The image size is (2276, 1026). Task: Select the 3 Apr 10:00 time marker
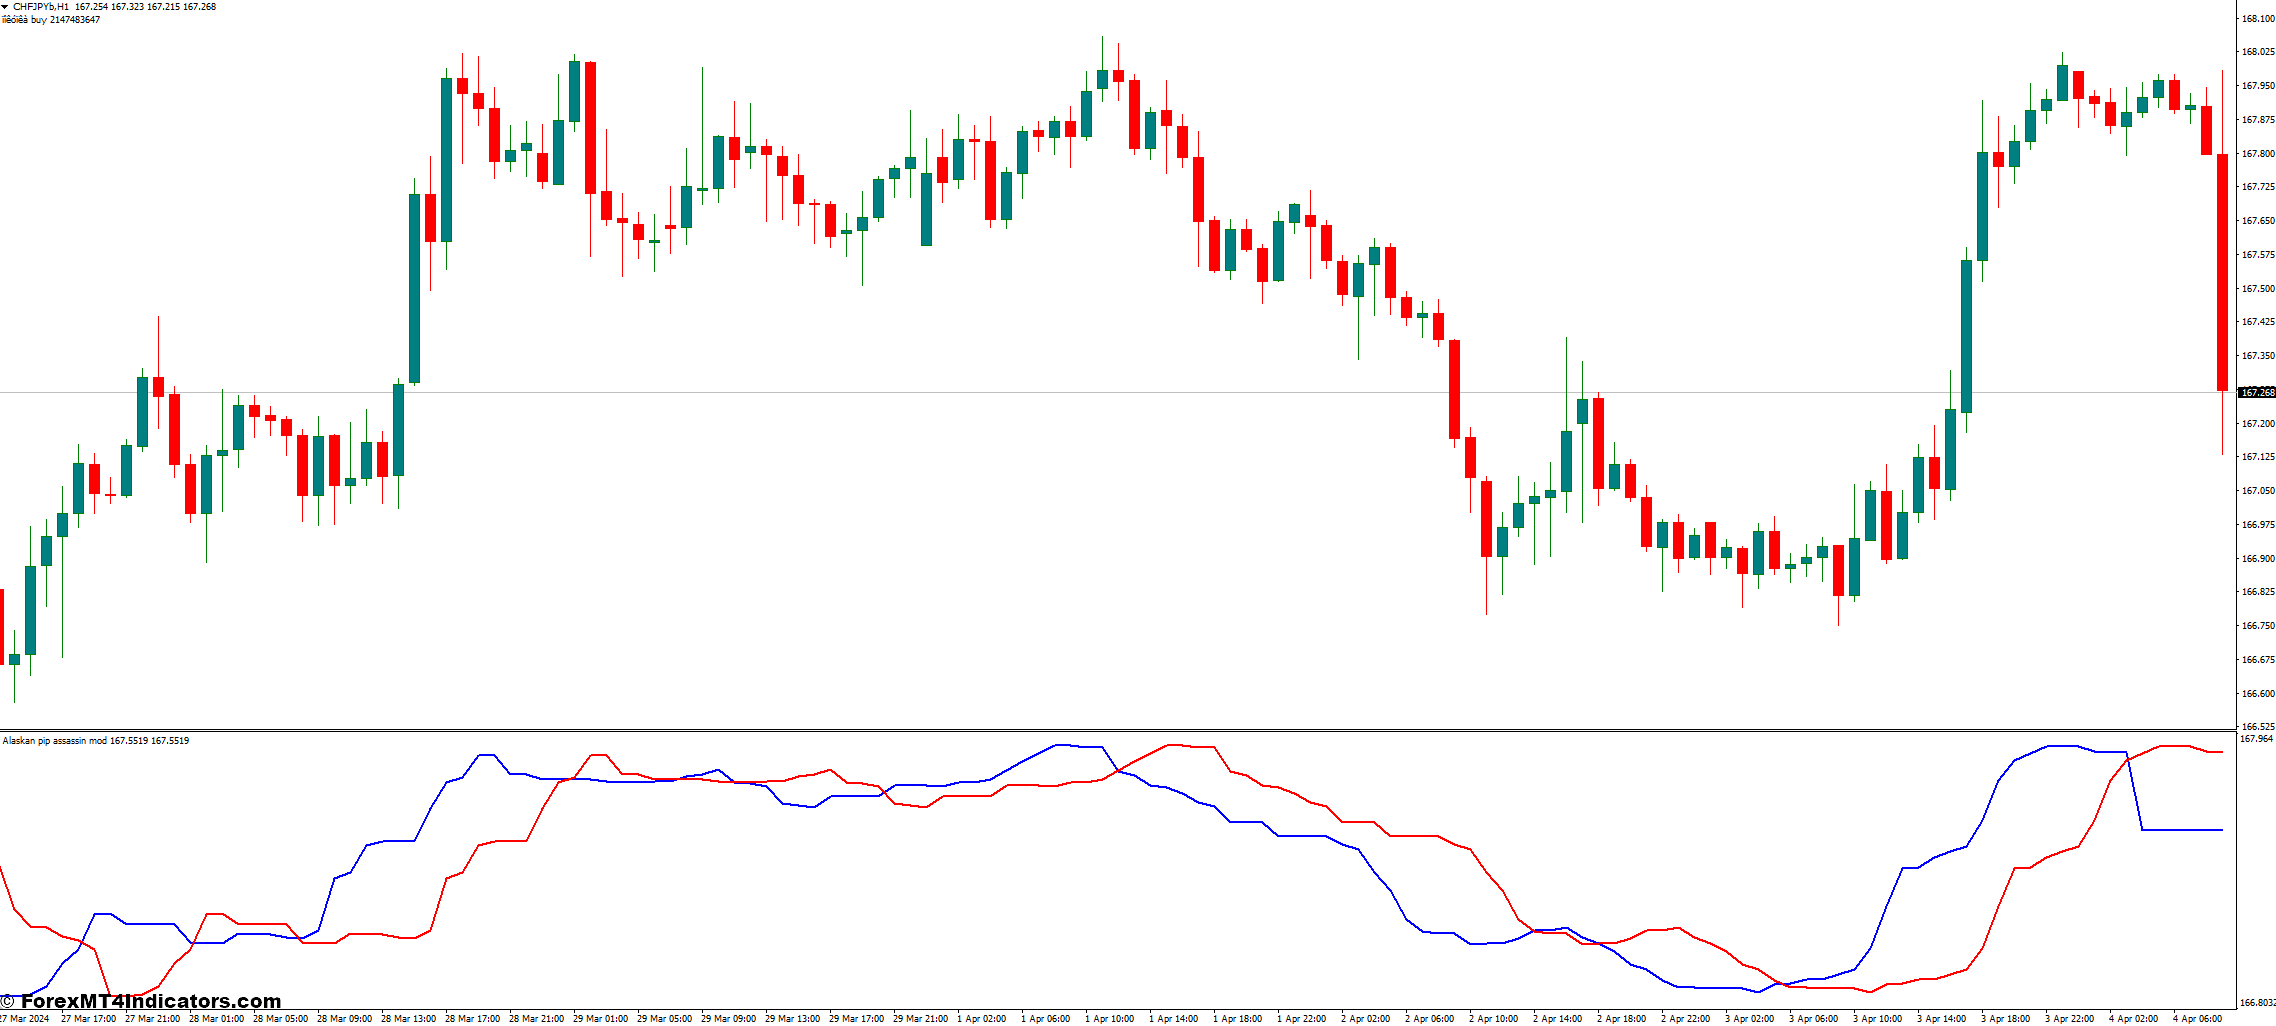click(1877, 1018)
